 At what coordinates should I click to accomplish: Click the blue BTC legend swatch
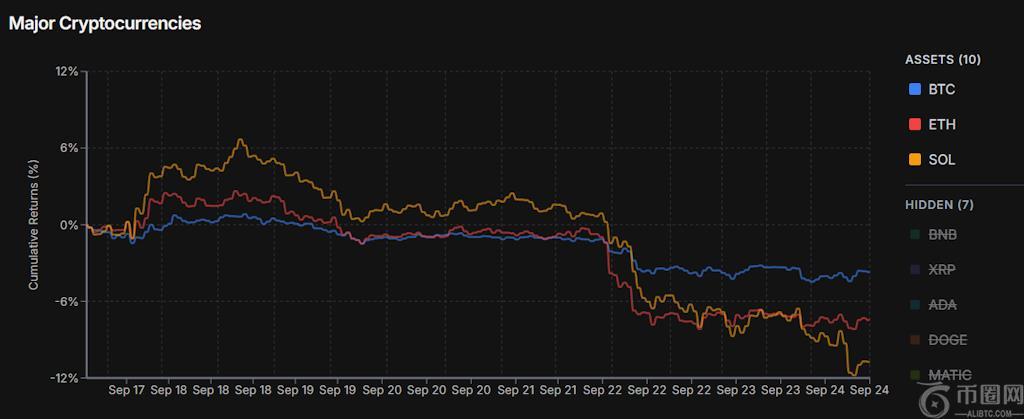click(914, 90)
